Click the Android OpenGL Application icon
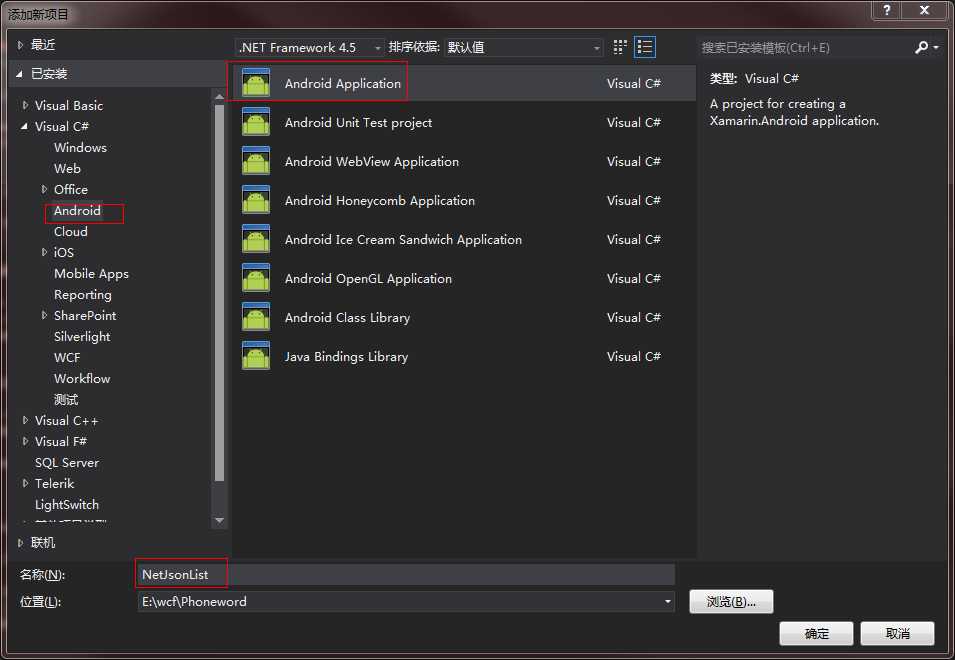The image size is (955, 660). coord(256,278)
